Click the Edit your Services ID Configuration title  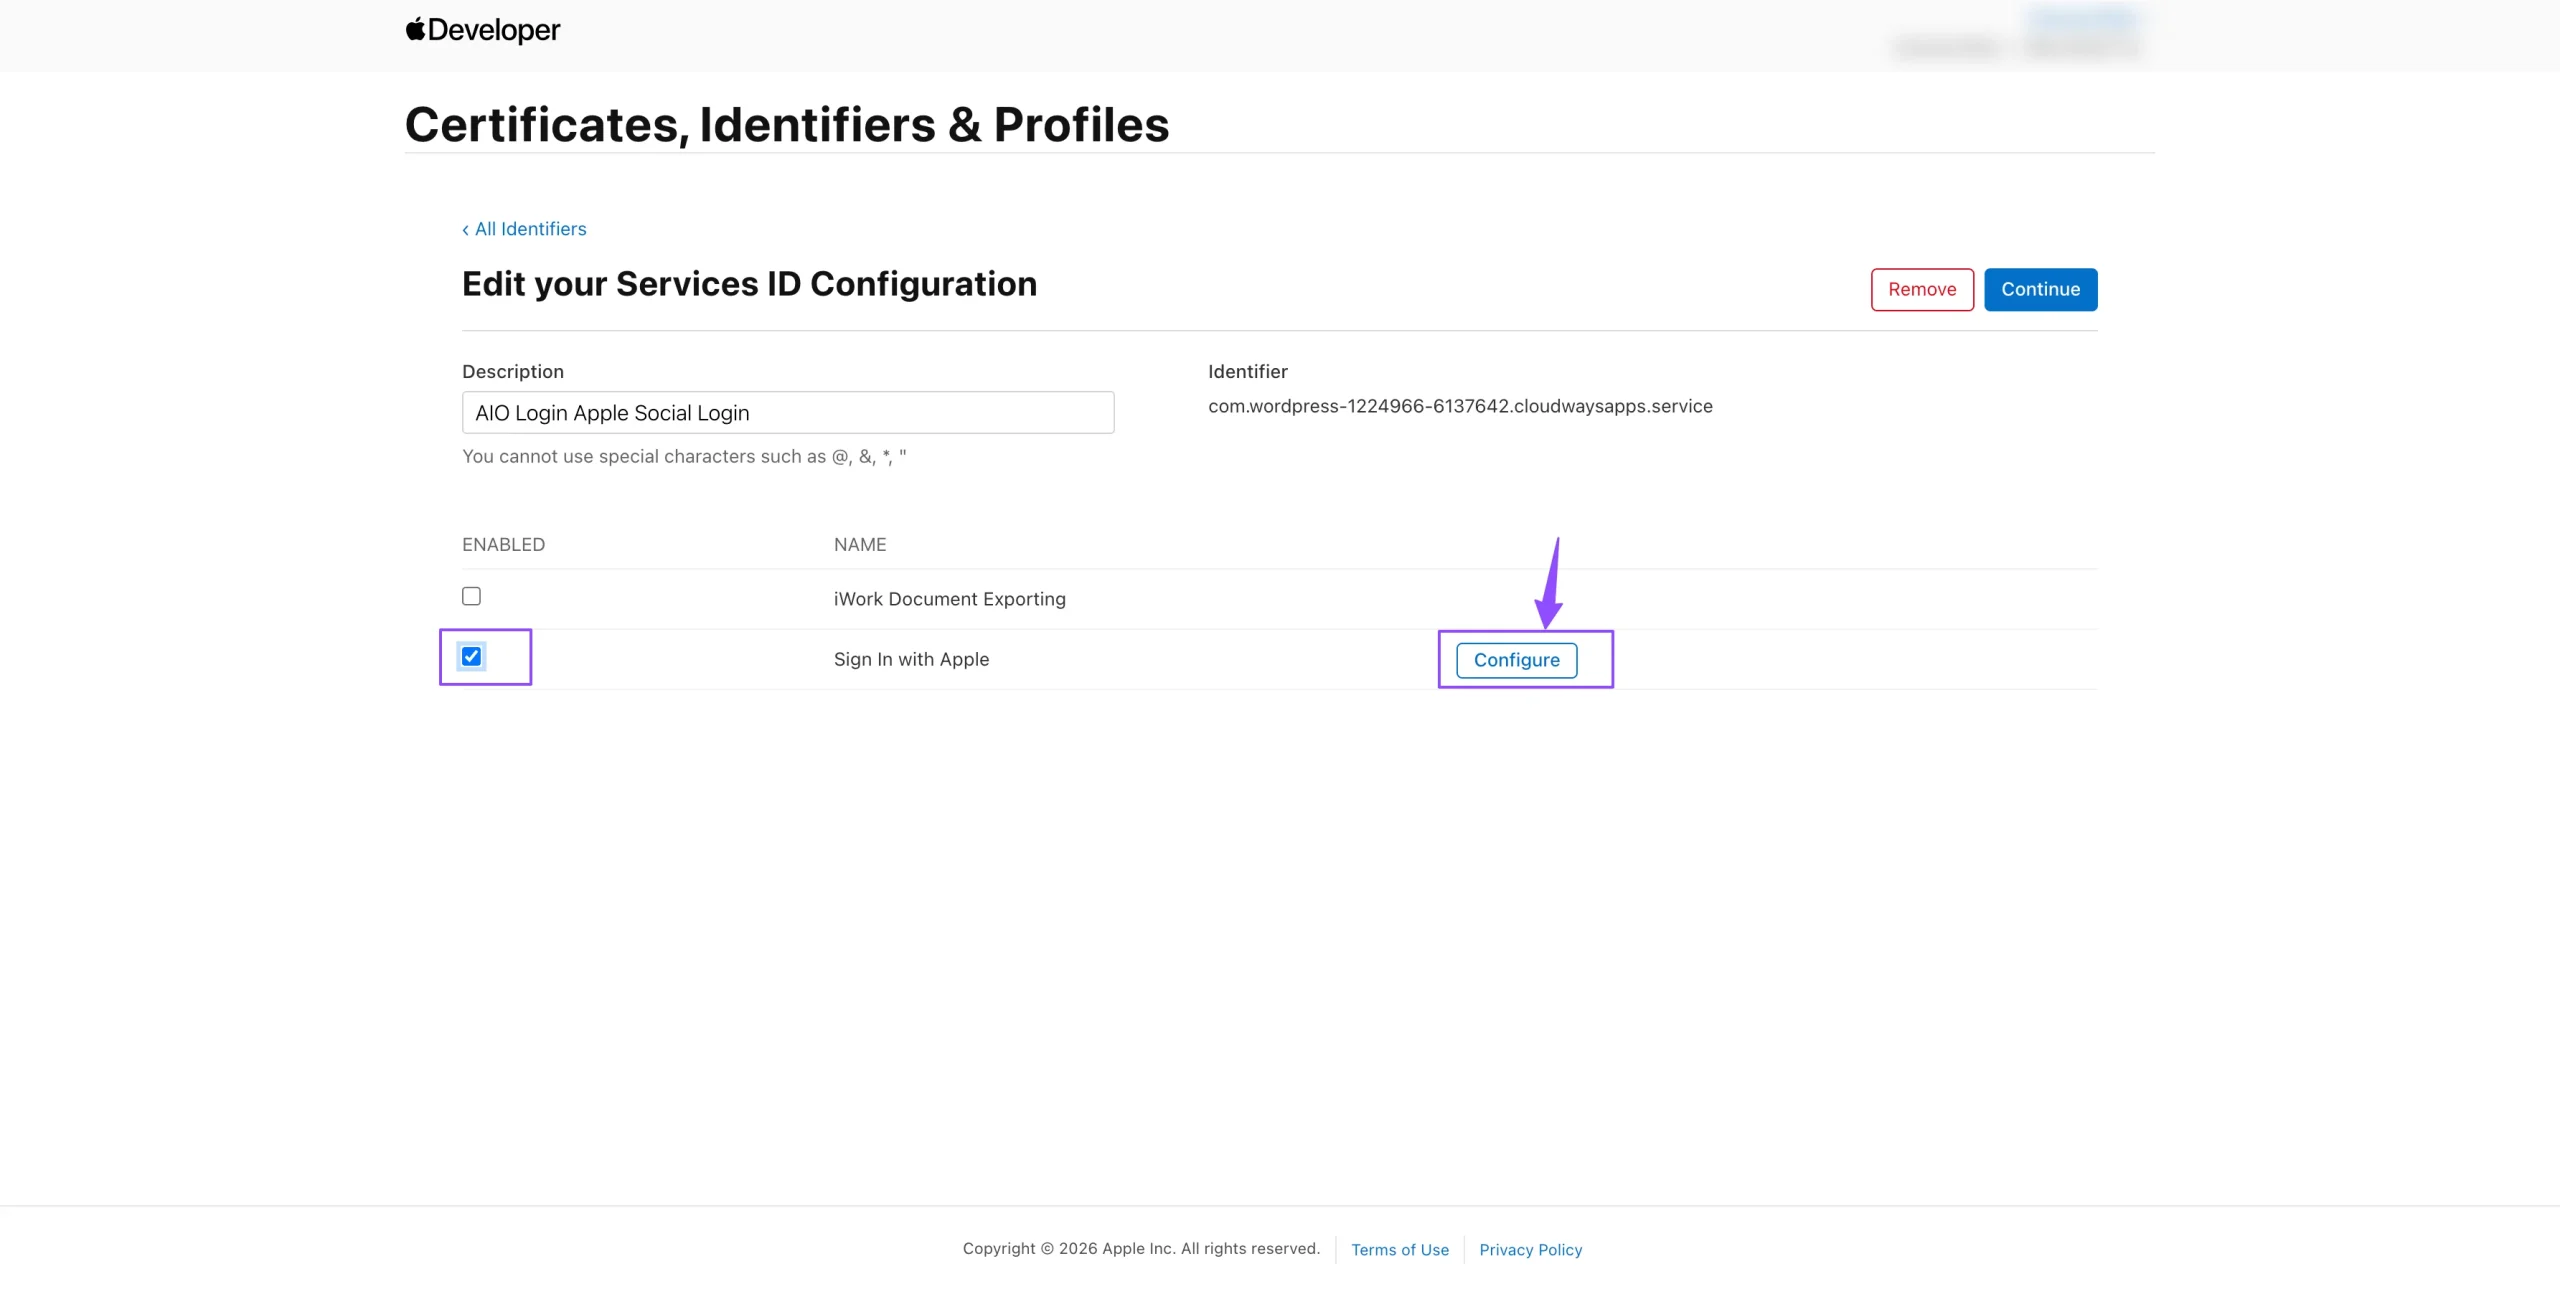(x=749, y=284)
